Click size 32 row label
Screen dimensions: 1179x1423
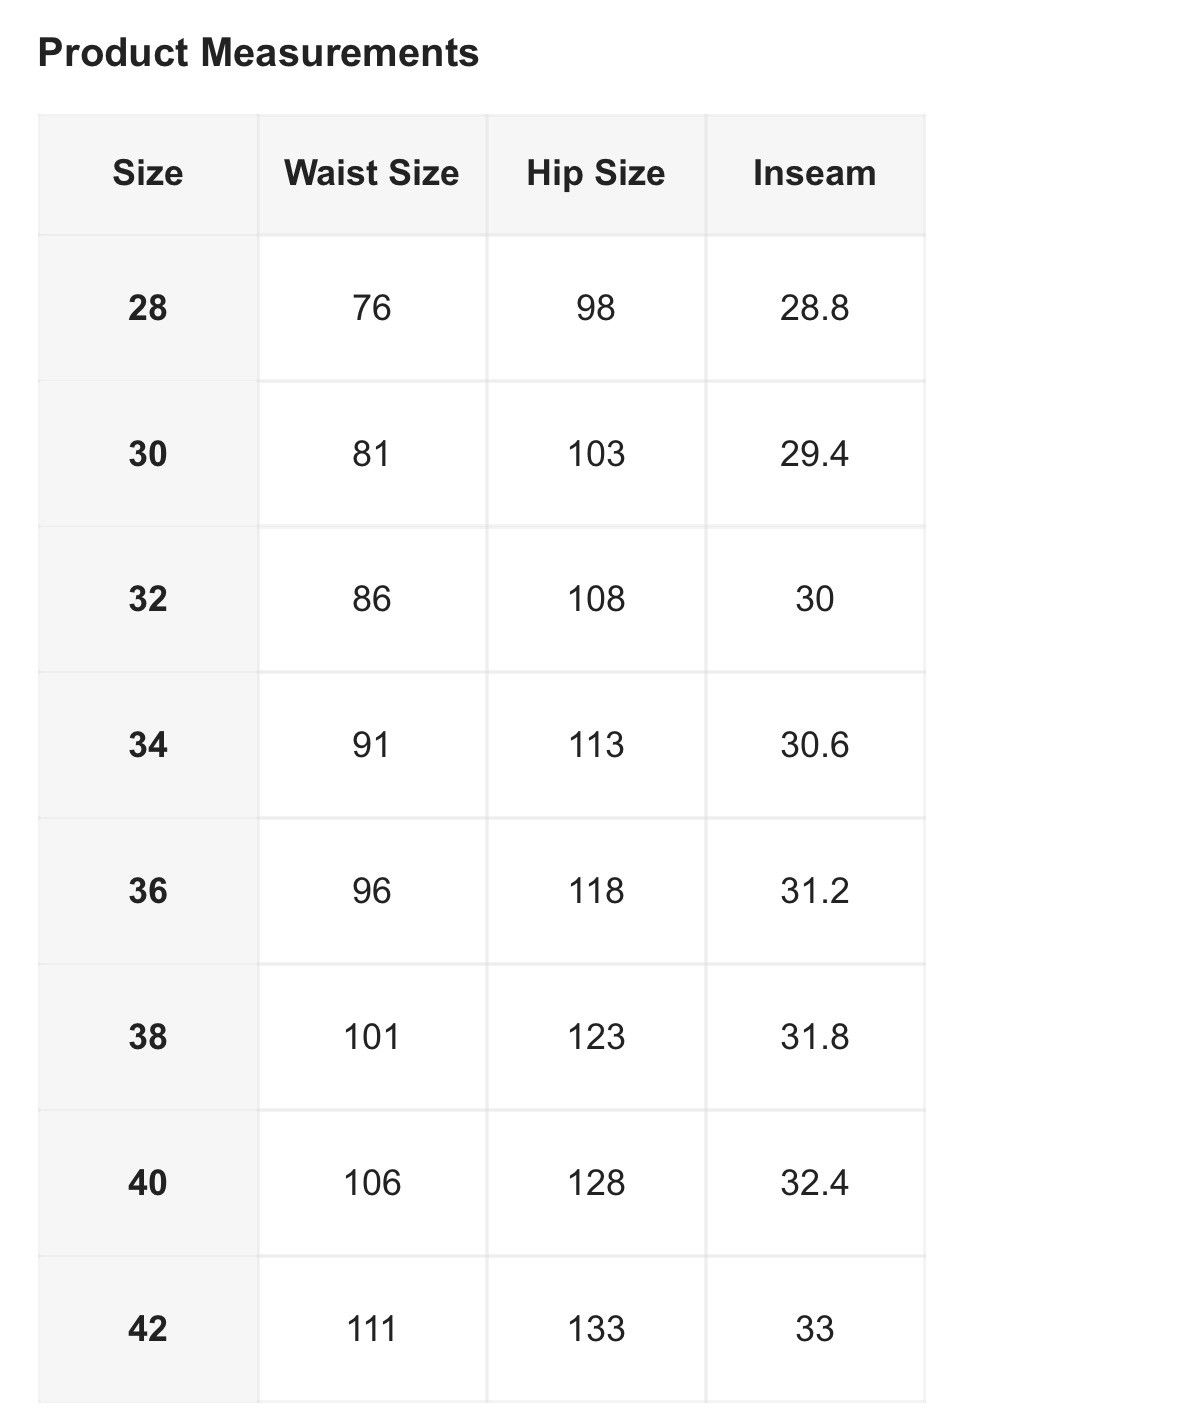point(148,599)
